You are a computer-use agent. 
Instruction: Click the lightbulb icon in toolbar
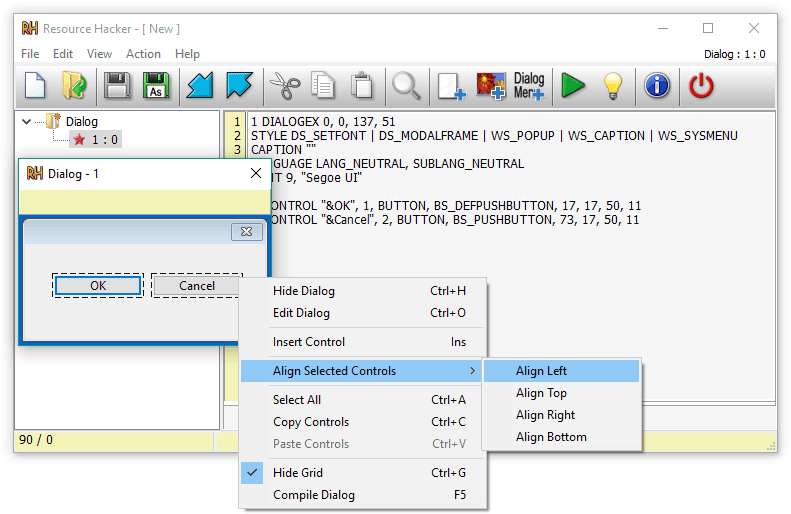(613, 86)
